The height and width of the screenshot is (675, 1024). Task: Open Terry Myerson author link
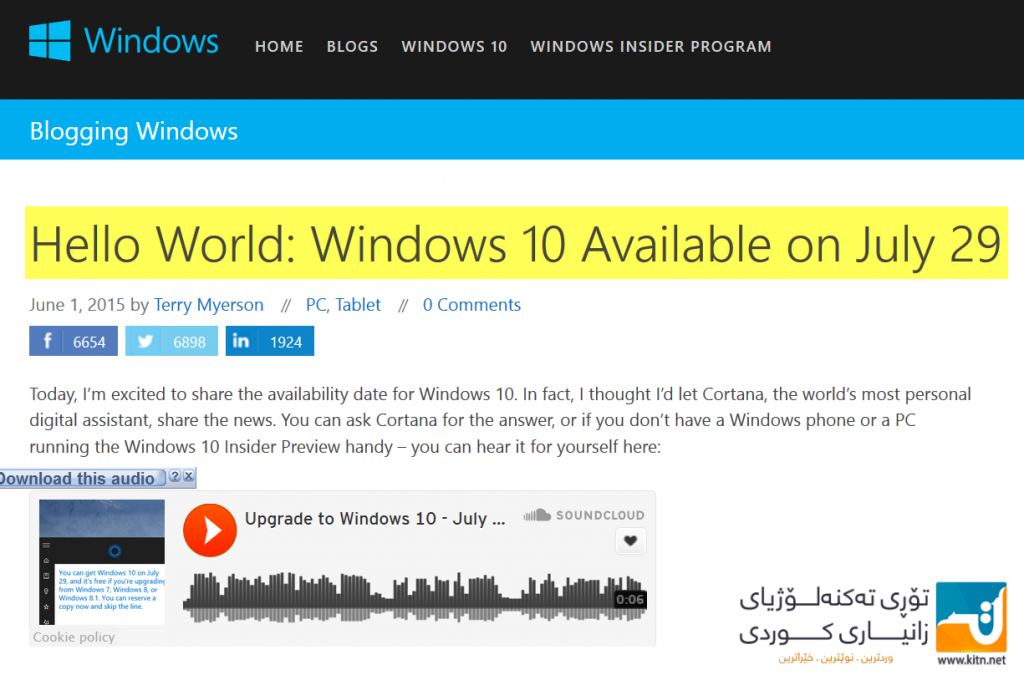[x=208, y=305]
